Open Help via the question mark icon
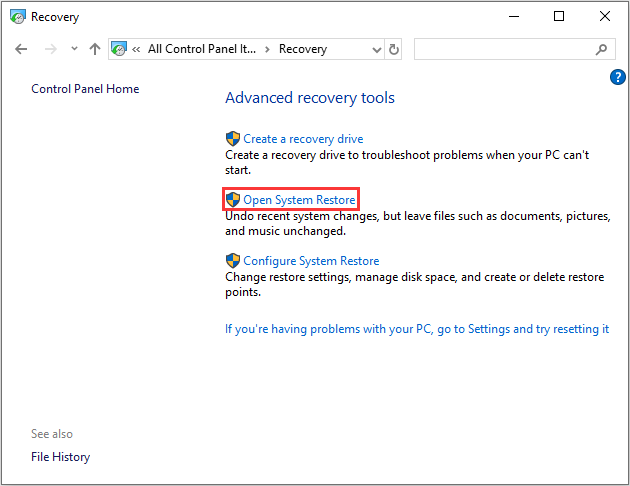This screenshot has height=486, width=630. [x=618, y=77]
